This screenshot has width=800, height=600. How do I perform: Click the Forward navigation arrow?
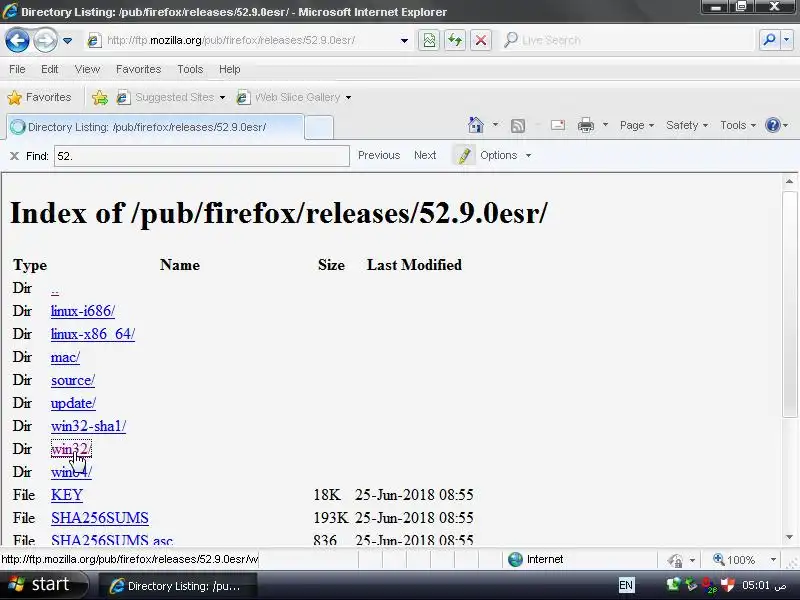click(x=45, y=40)
